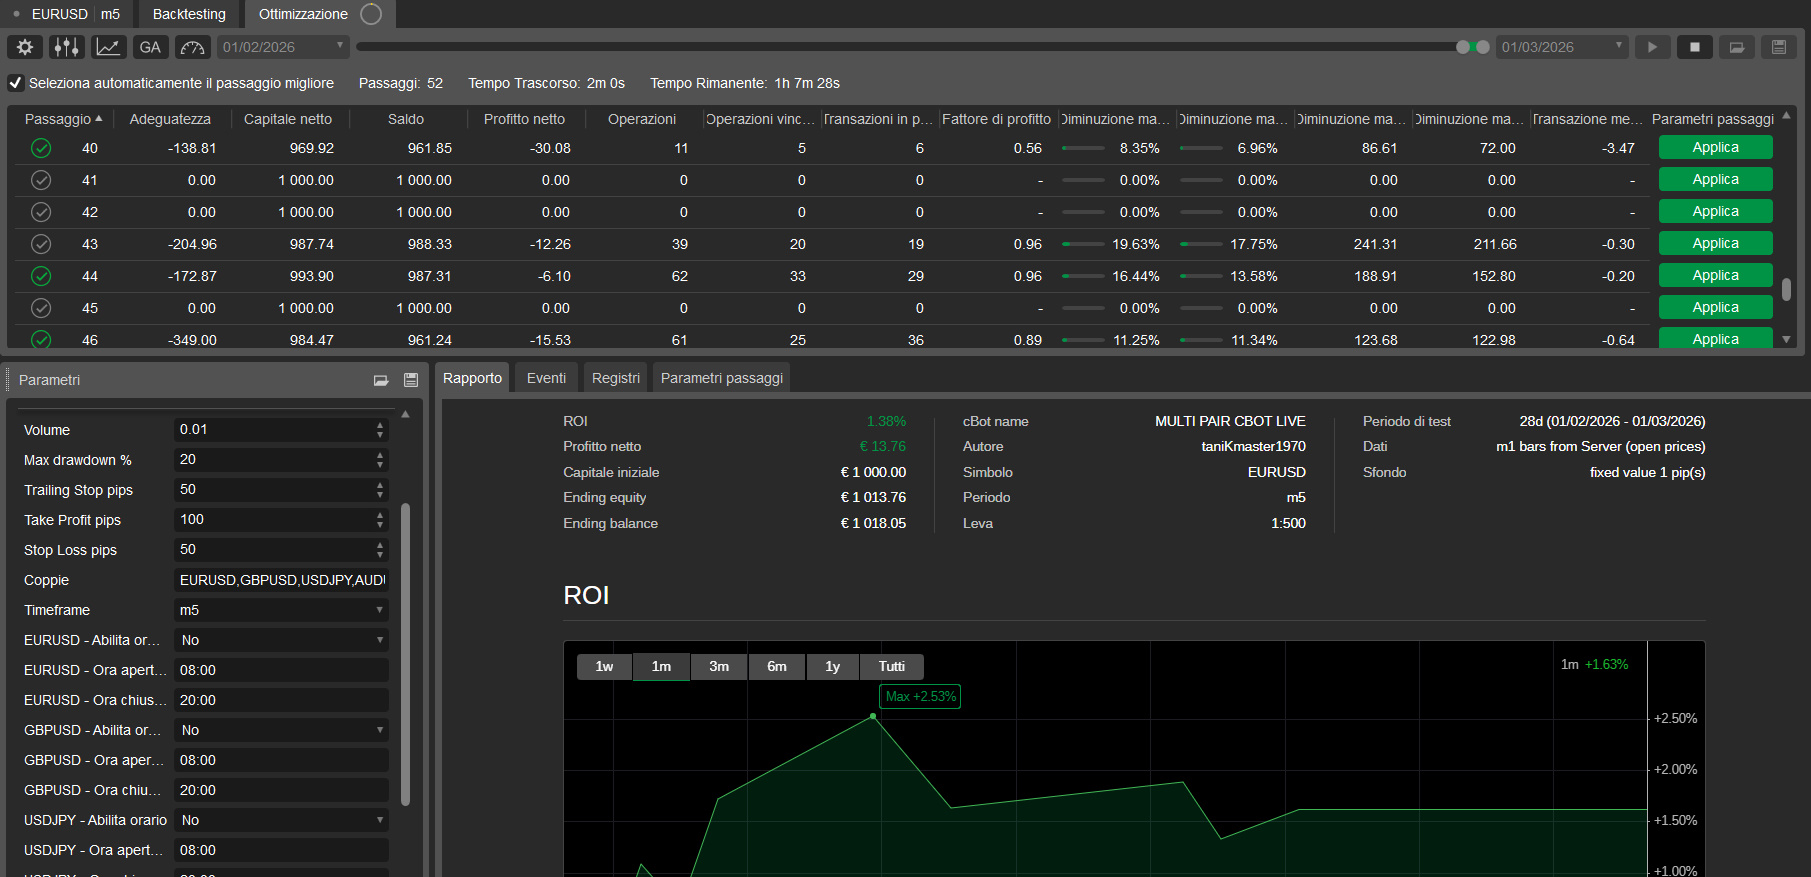
Task: Click the Max +2.53% chart marker
Action: (x=920, y=697)
